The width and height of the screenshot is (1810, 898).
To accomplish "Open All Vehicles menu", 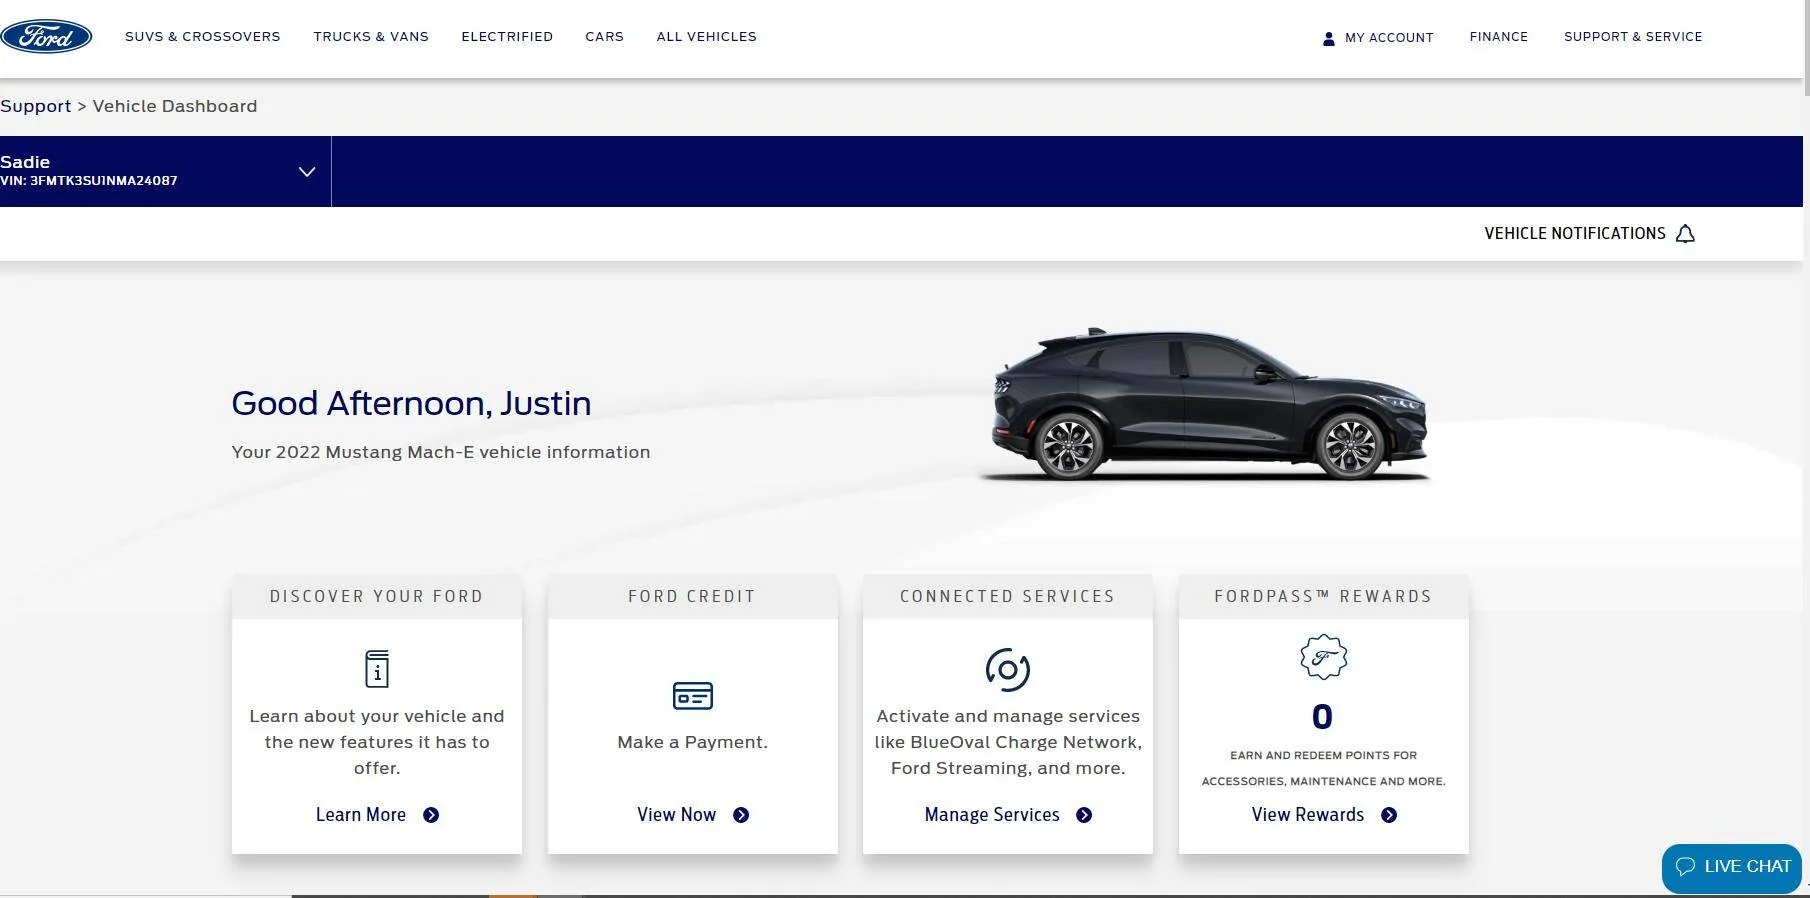I will (x=706, y=37).
